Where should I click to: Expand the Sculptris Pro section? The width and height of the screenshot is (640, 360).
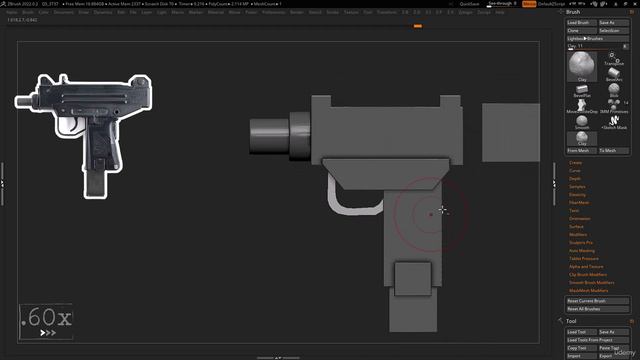pos(581,242)
